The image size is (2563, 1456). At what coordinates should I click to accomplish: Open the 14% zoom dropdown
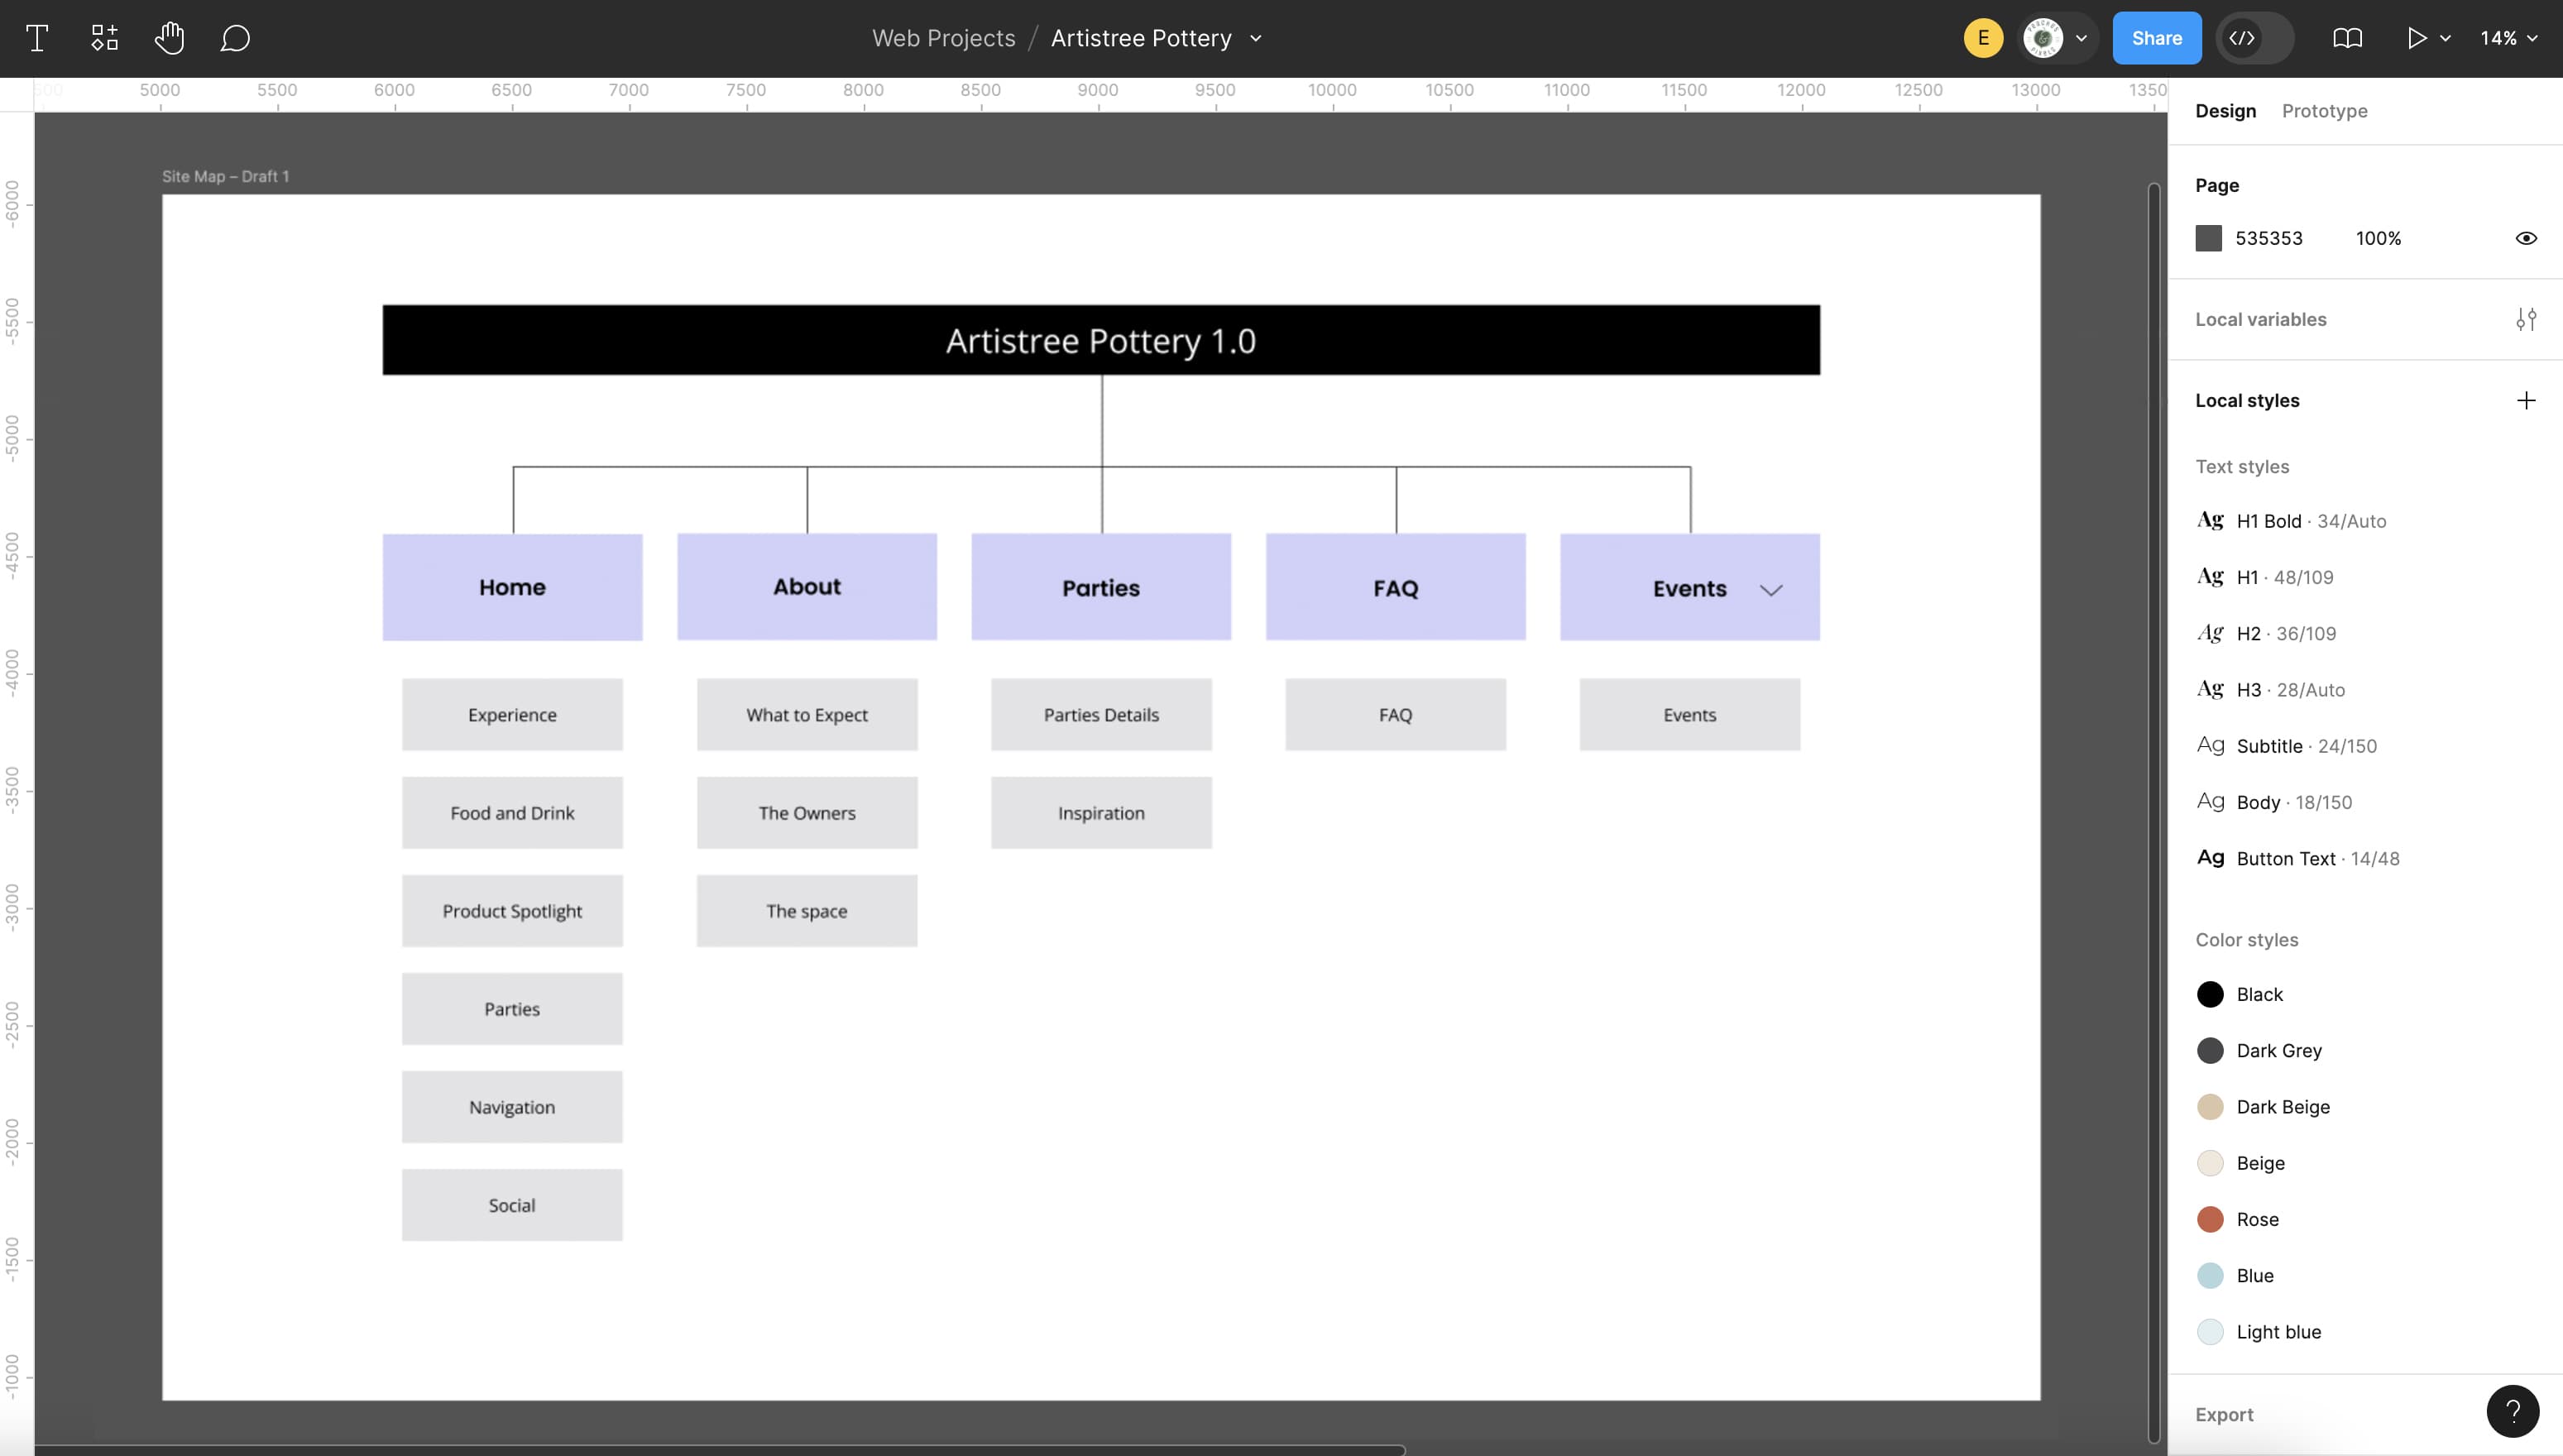click(x=2508, y=38)
